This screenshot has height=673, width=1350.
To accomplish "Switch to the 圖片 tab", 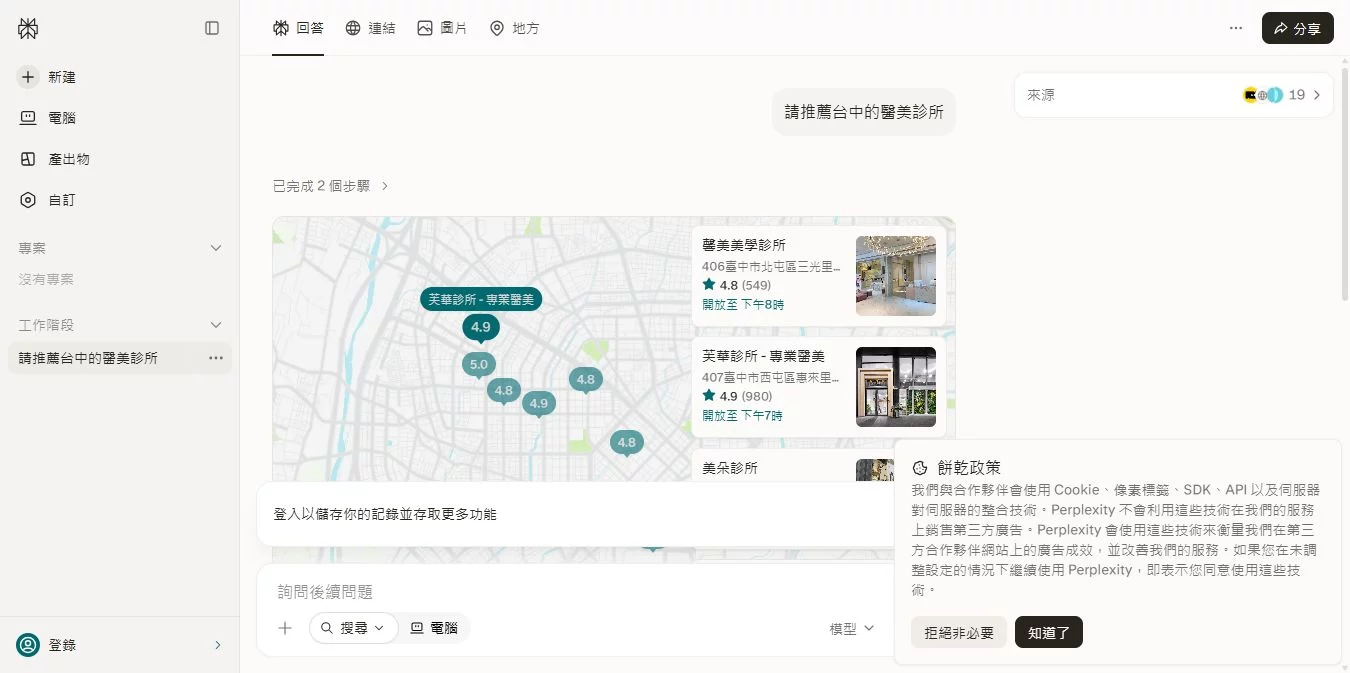I will tap(442, 28).
